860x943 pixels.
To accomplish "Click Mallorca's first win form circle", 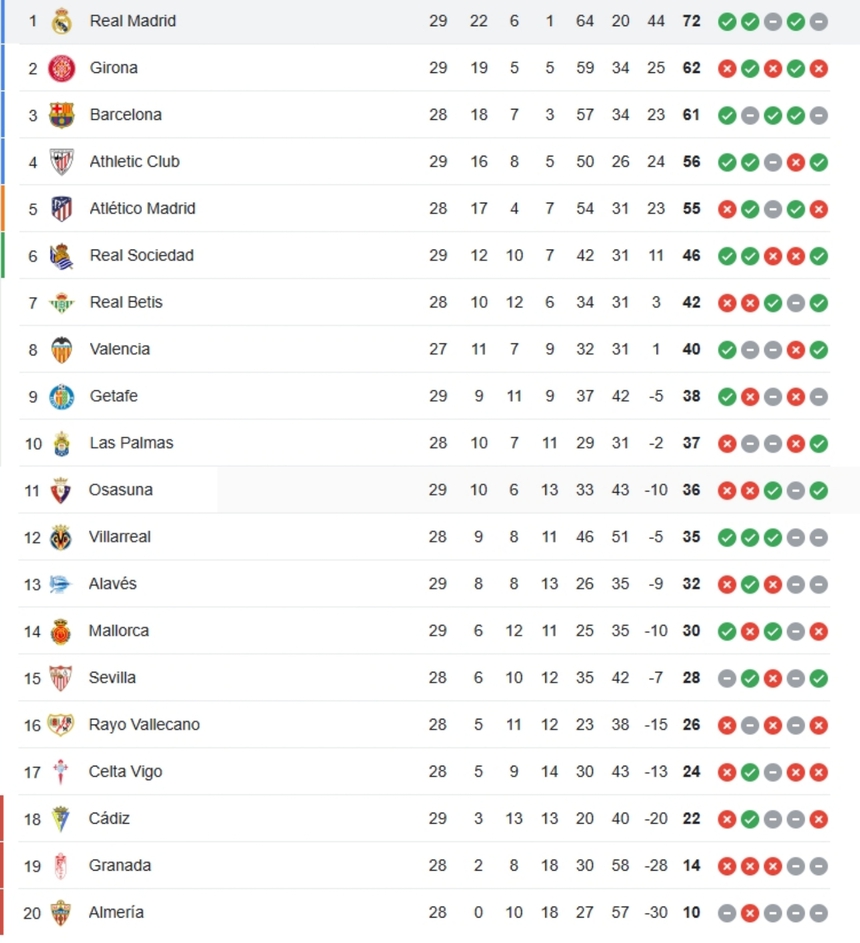I will point(727,631).
